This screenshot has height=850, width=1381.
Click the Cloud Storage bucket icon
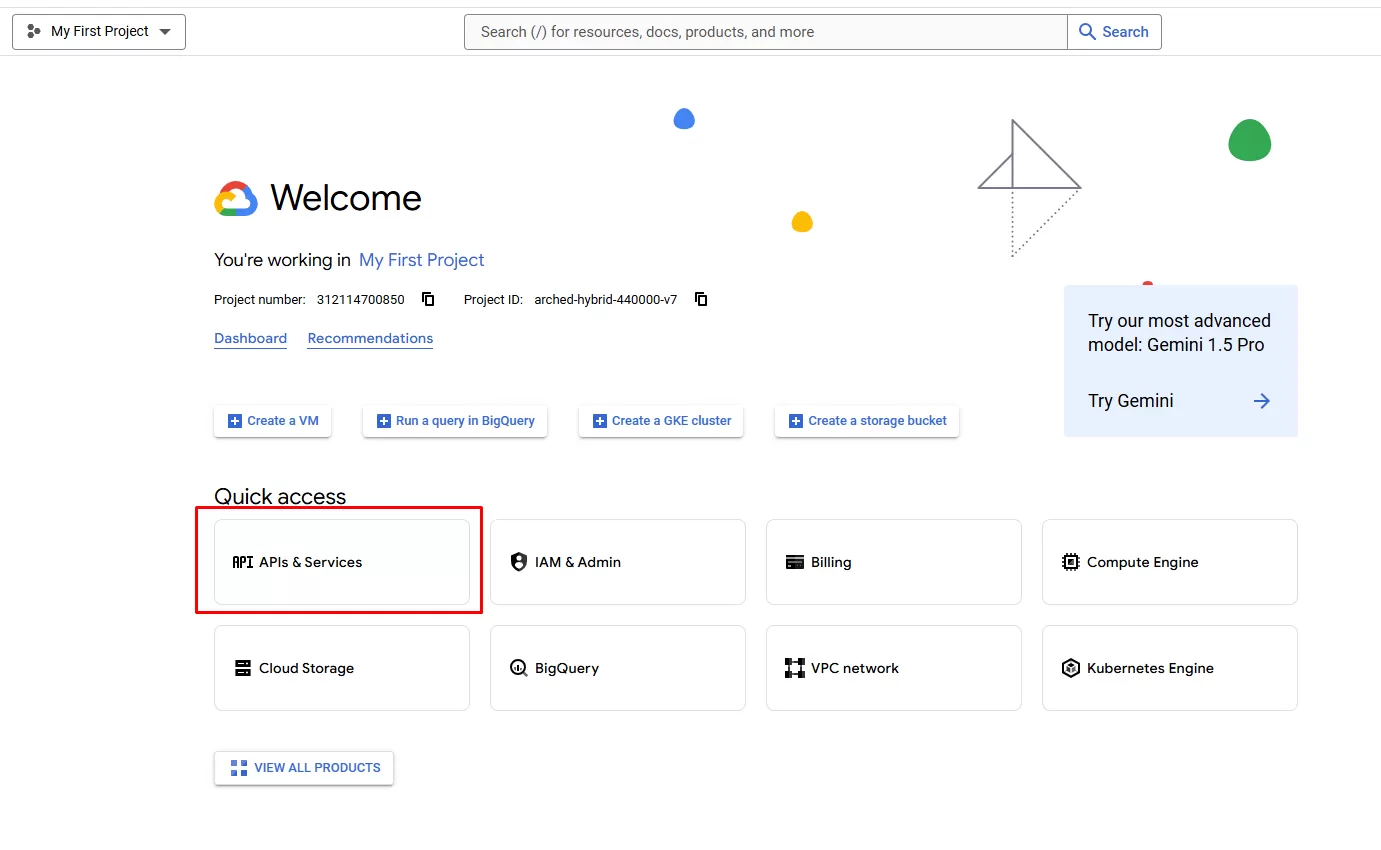pyautogui.click(x=242, y=668)
